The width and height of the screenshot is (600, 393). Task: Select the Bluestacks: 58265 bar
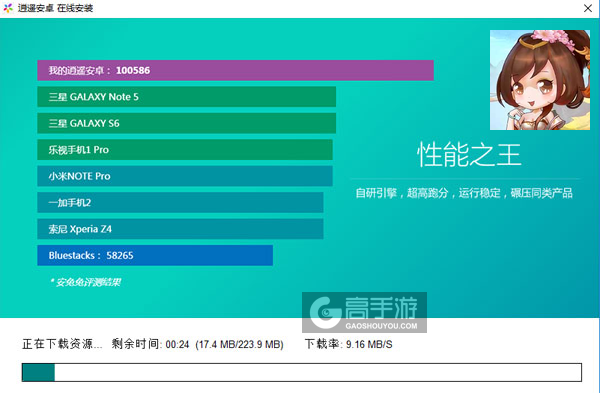pos(155,255)
